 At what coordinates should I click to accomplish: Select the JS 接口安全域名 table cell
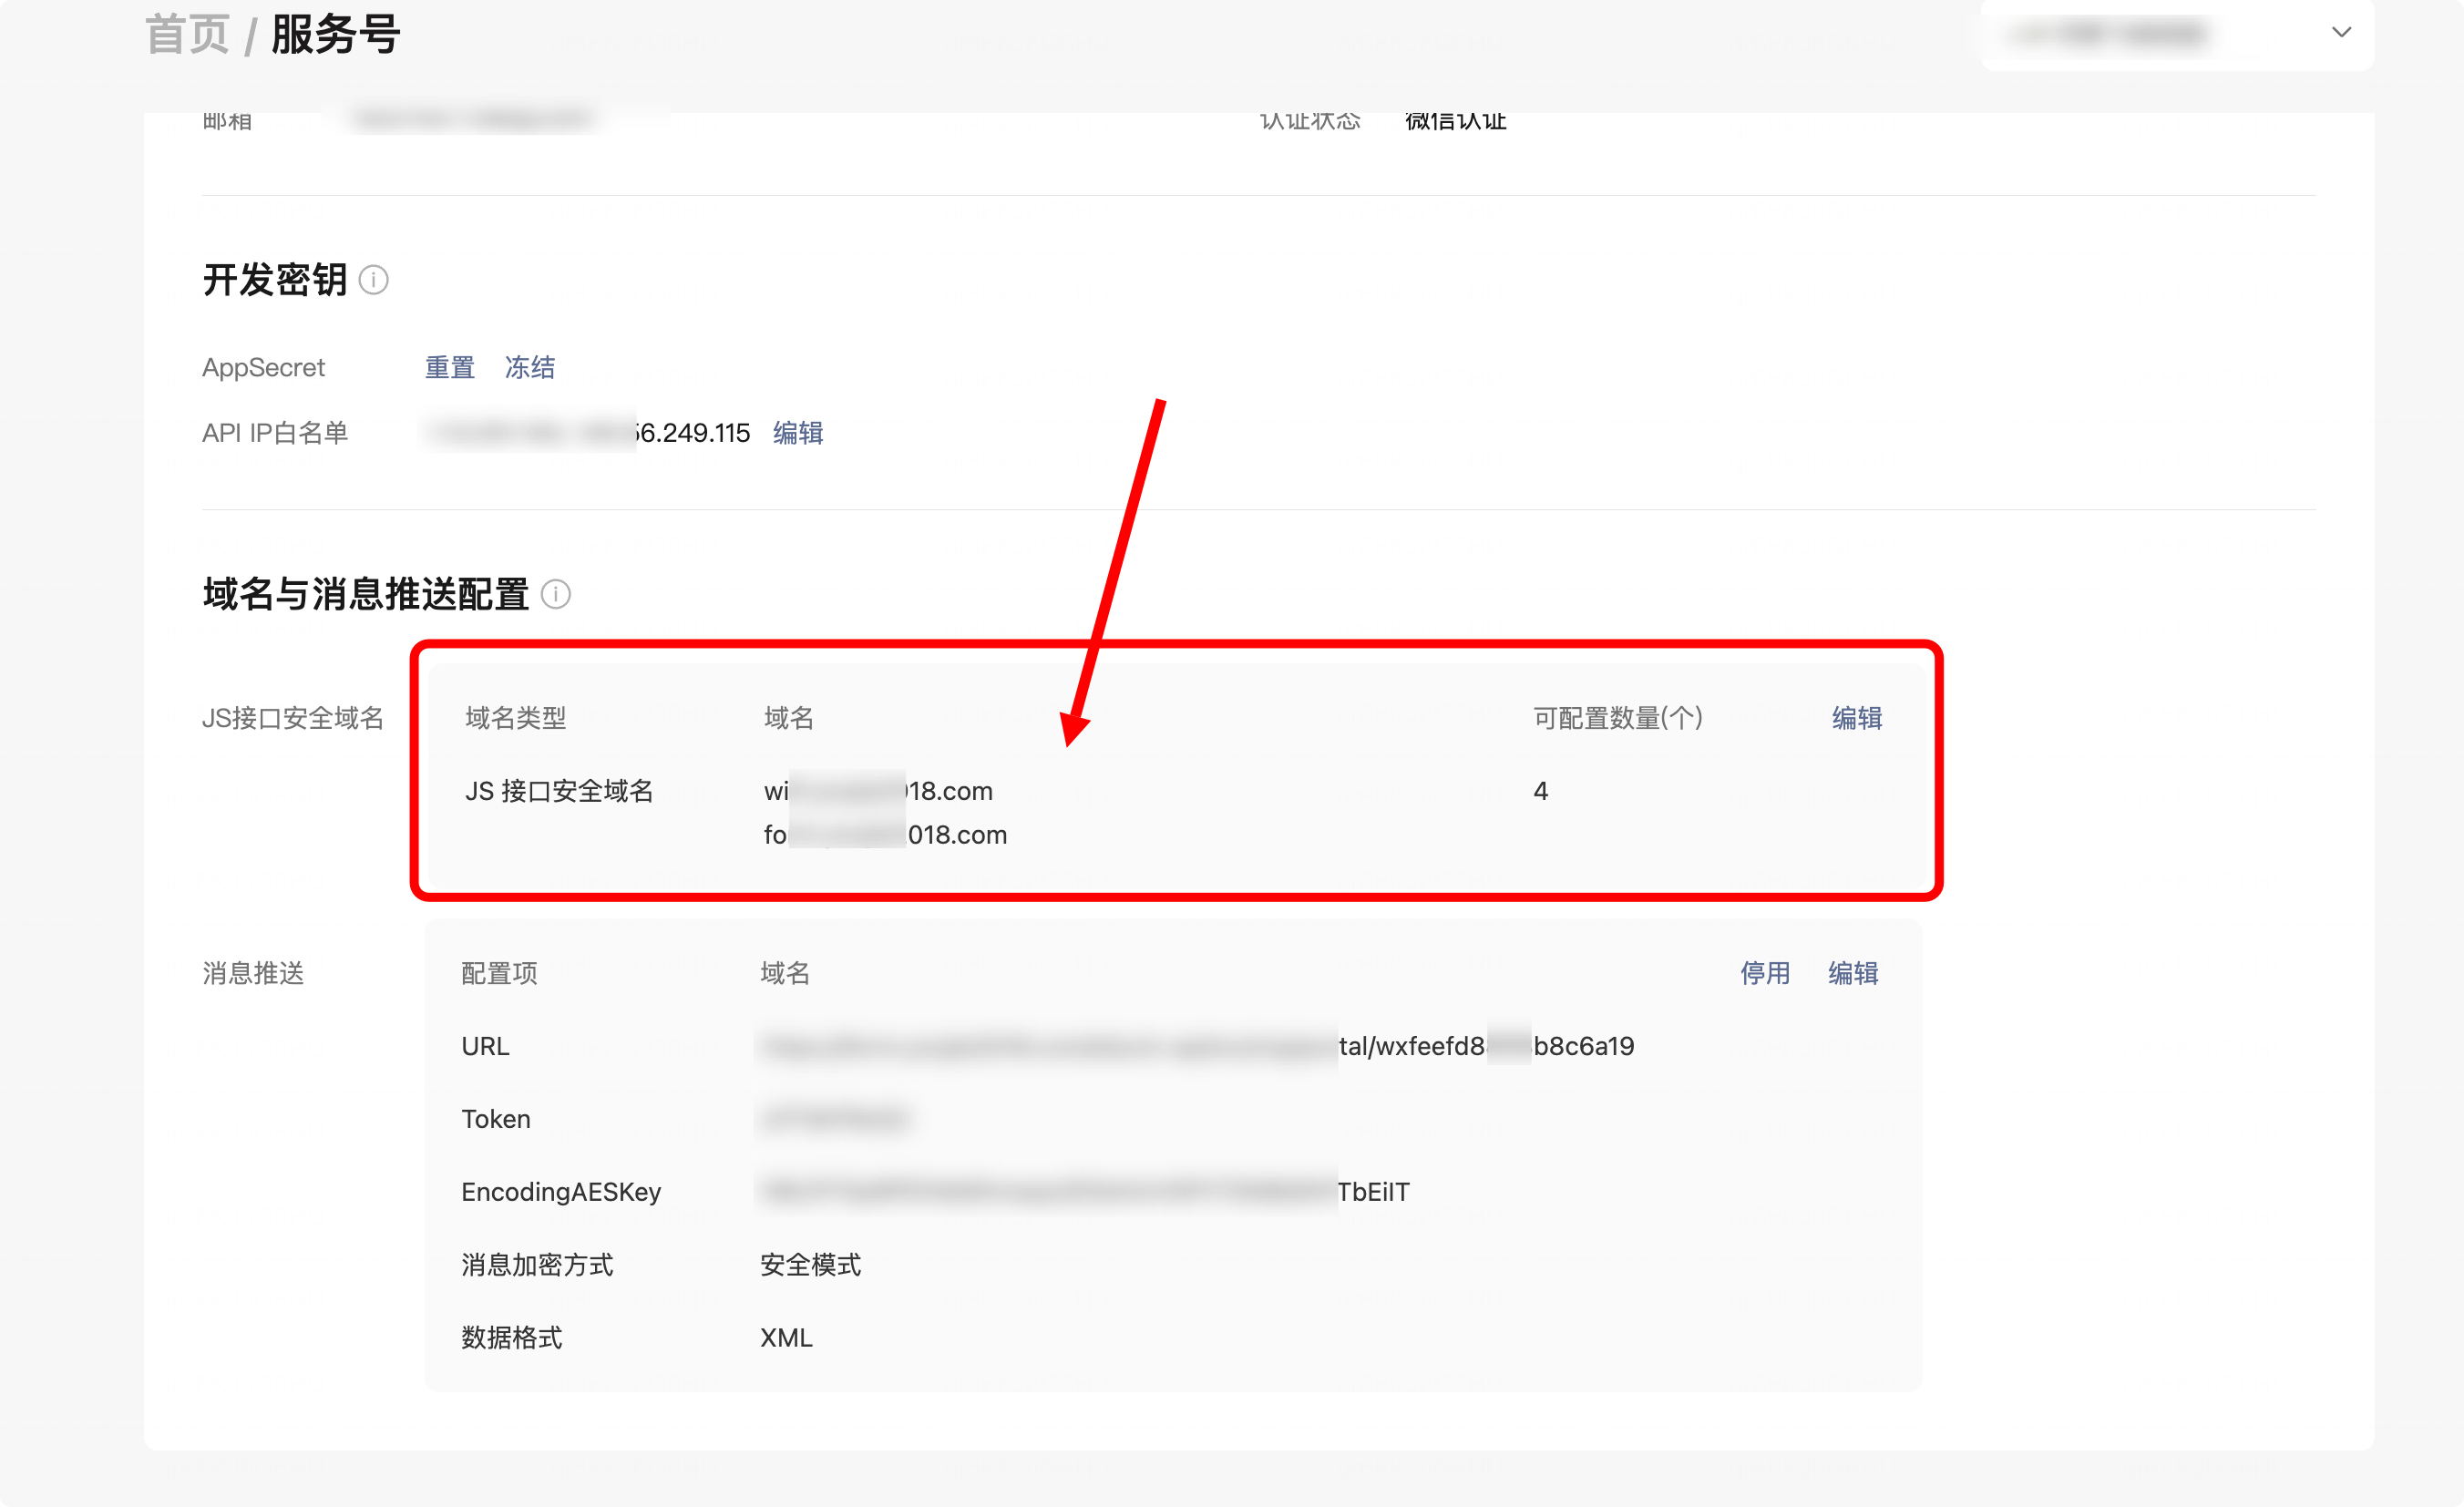click(x=559, y=791)
